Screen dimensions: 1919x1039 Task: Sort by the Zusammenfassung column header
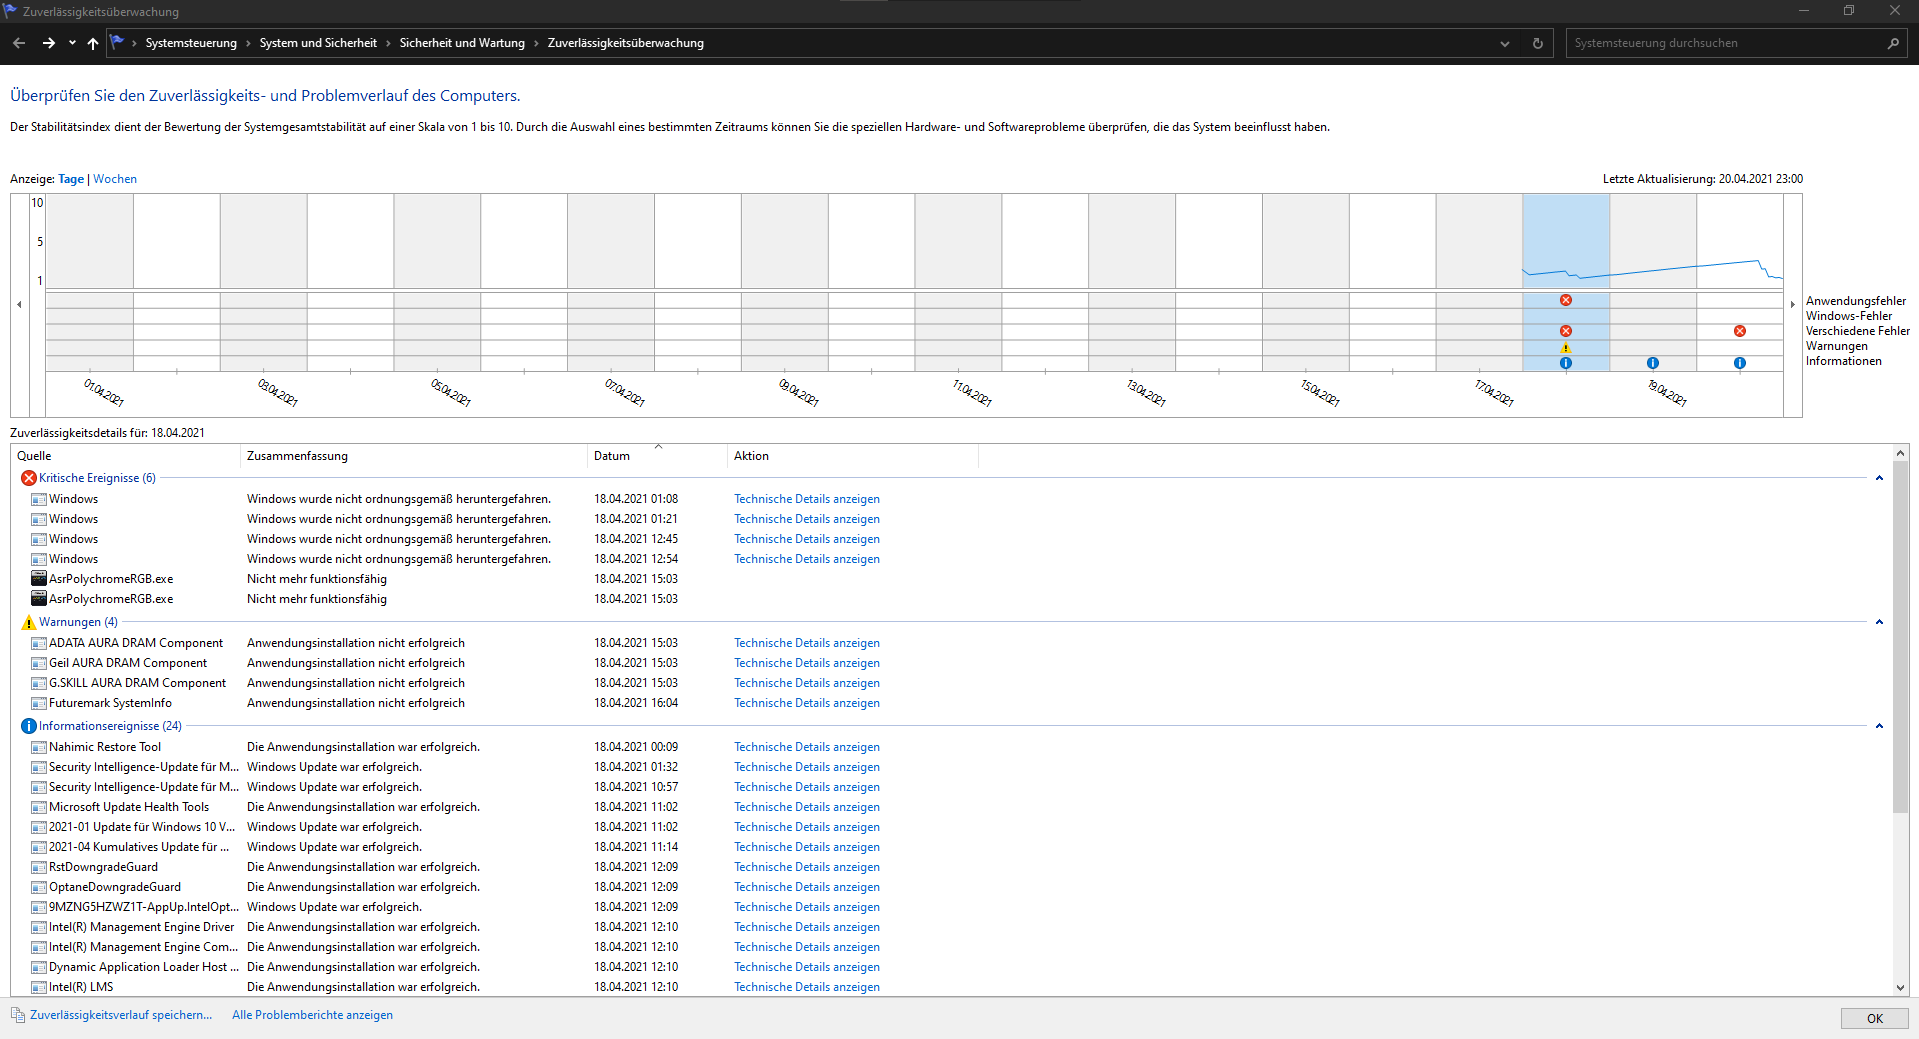tap(413, 456)
